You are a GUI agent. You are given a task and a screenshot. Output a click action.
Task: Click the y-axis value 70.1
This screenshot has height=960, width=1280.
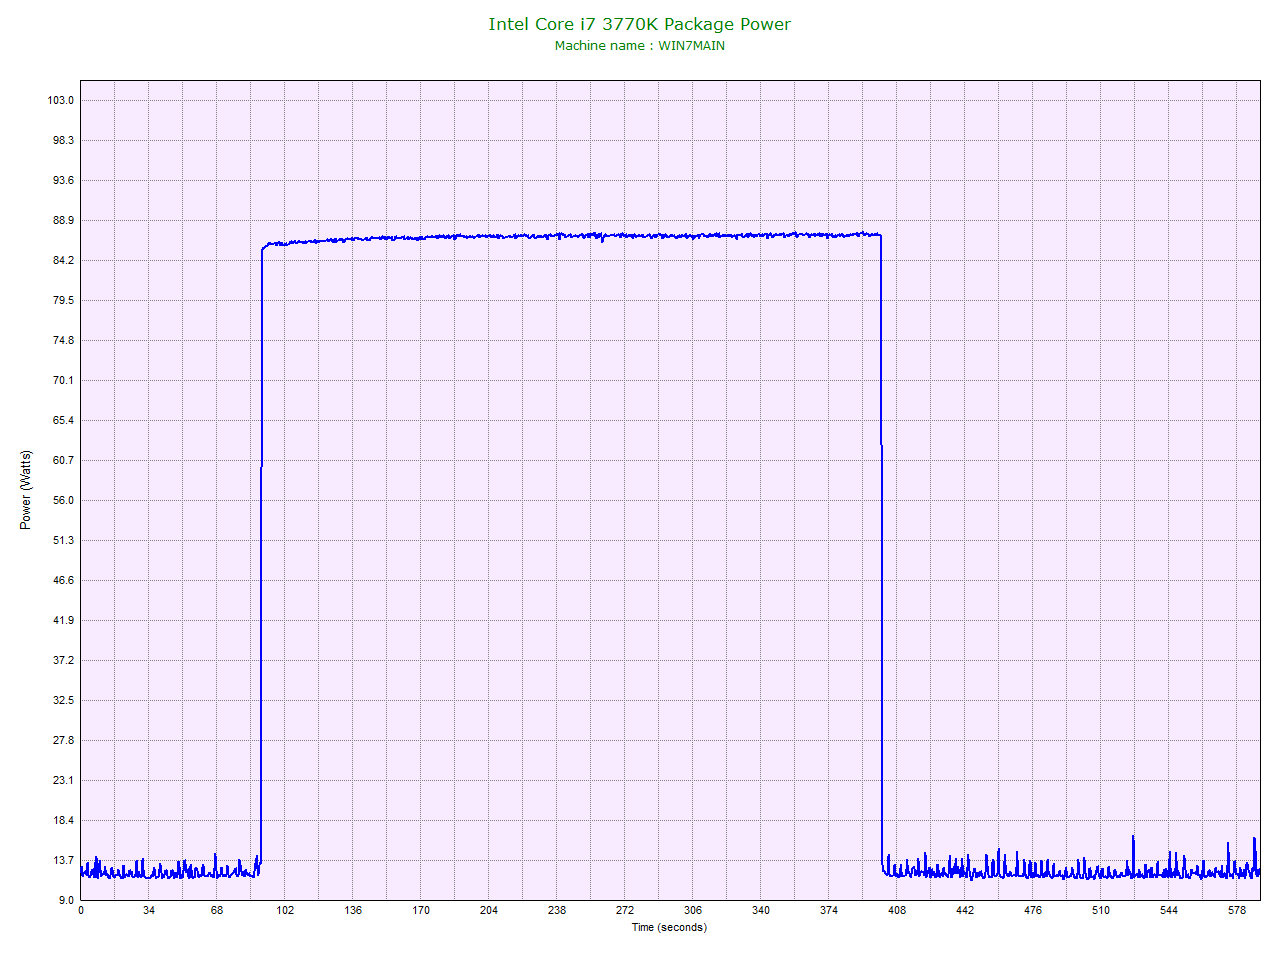[x=64, y=380]
